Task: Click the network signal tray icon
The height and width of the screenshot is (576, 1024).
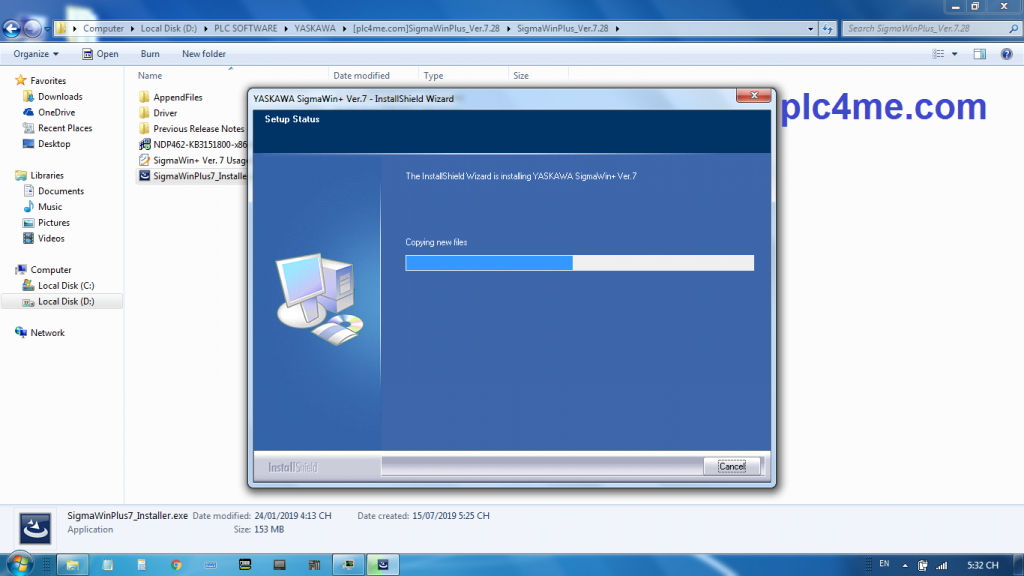Action: [942, 566]
